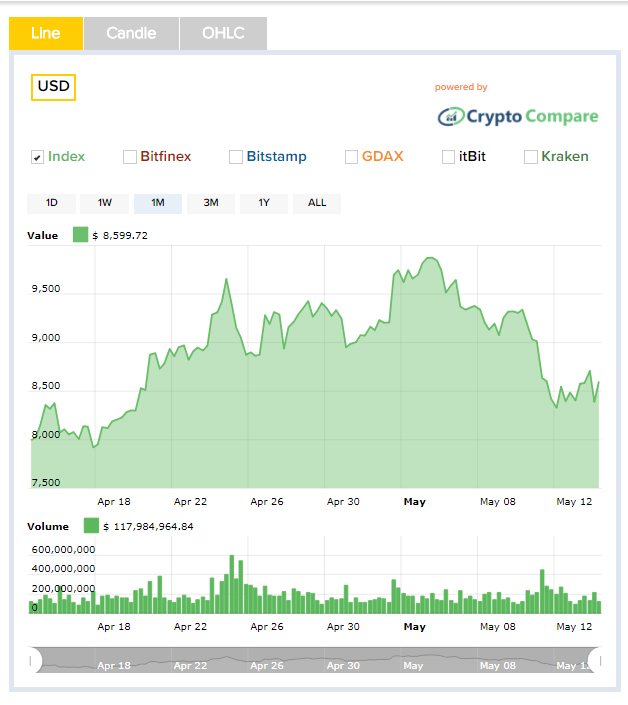Click the $ 8,599.72 value readout
The height and width of the screenshot is (705, 628).
[120, 236]
